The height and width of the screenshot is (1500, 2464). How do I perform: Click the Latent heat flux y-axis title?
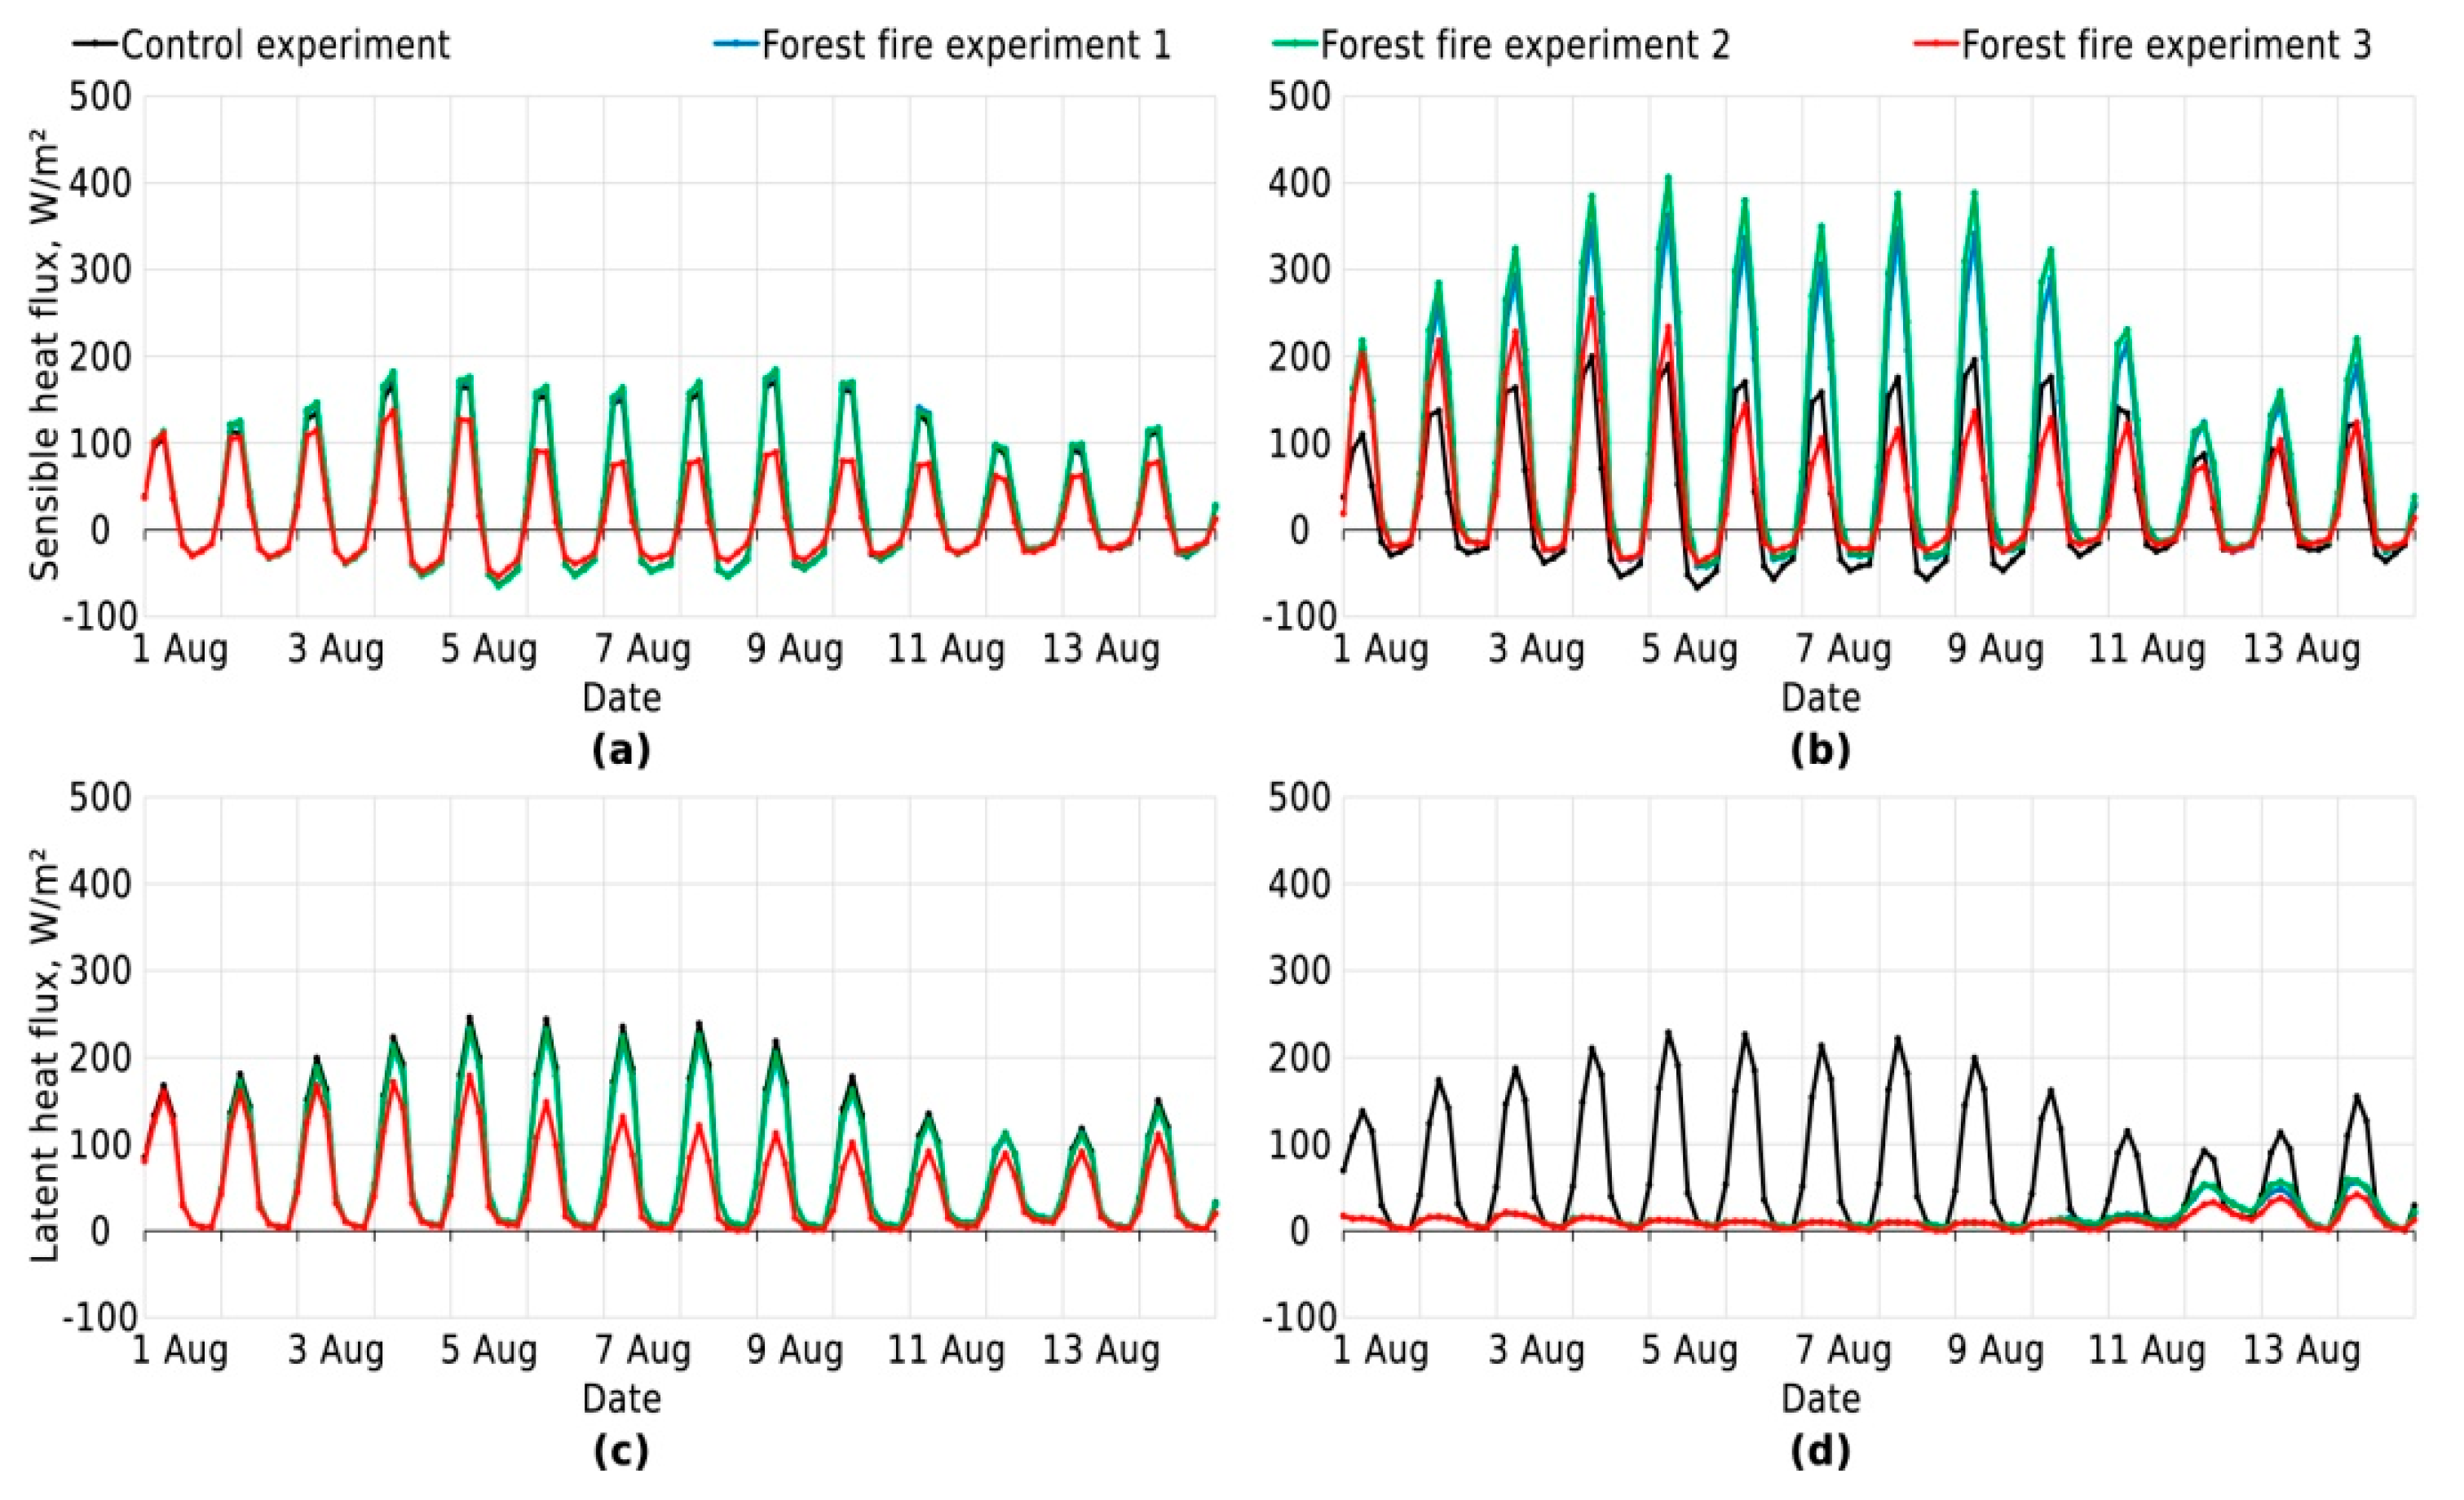click(45, 1055)
